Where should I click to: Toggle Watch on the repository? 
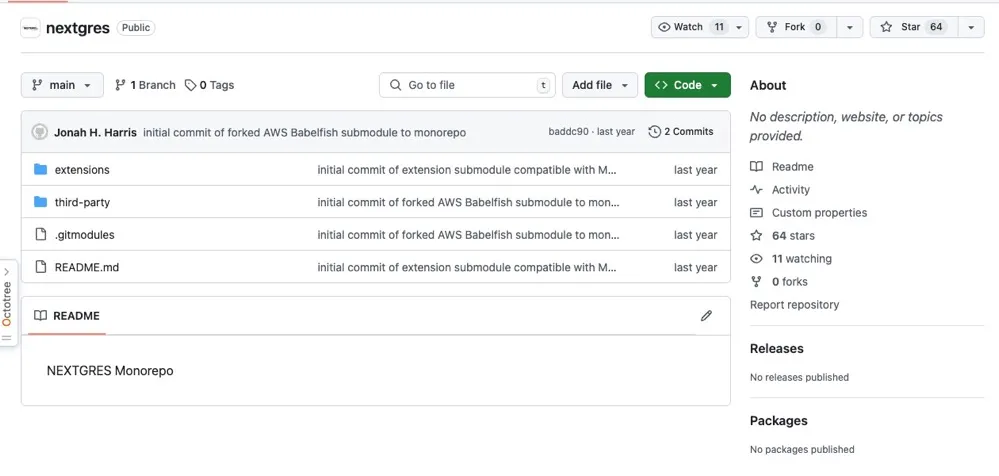pyautogui.click(x=689, y=27)
